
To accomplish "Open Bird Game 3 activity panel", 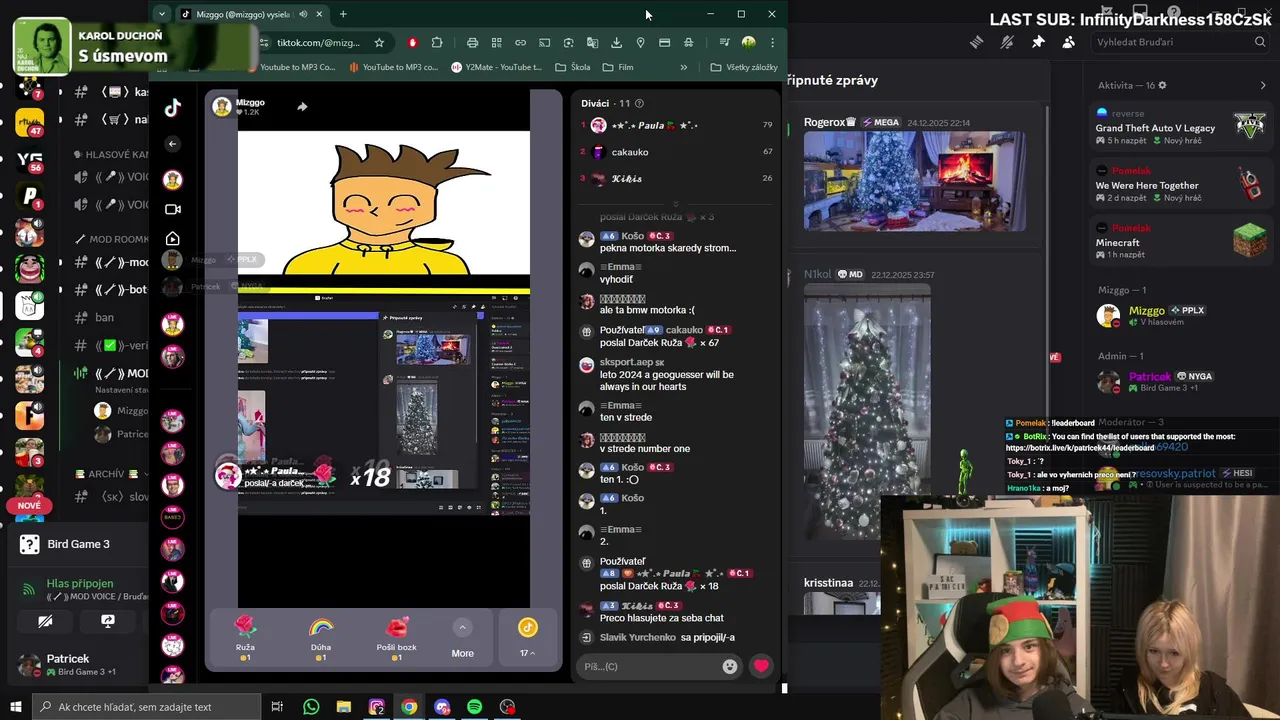I will point(78,544).
